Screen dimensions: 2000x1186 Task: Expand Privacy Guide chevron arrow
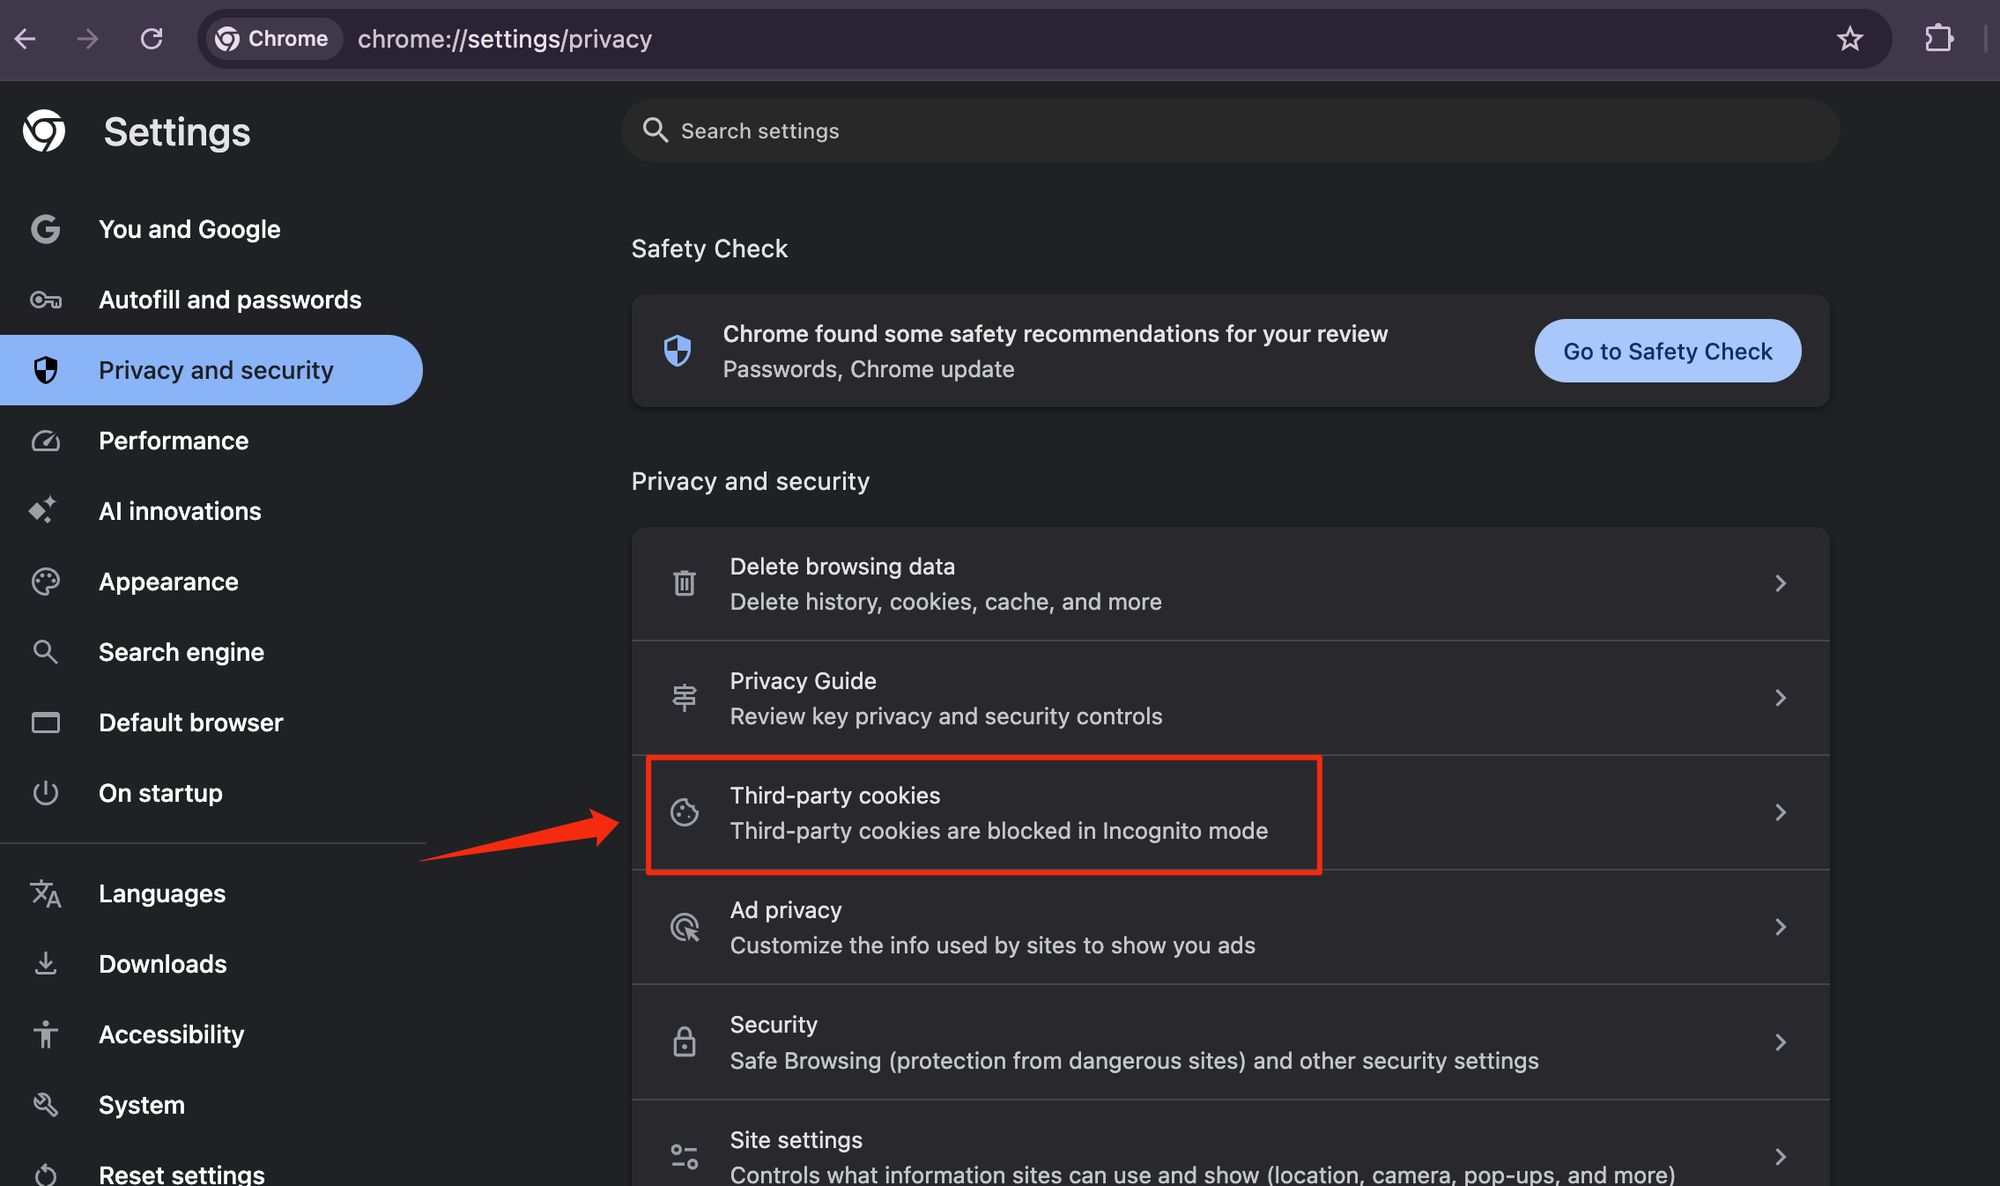(x=1780, y=698)
